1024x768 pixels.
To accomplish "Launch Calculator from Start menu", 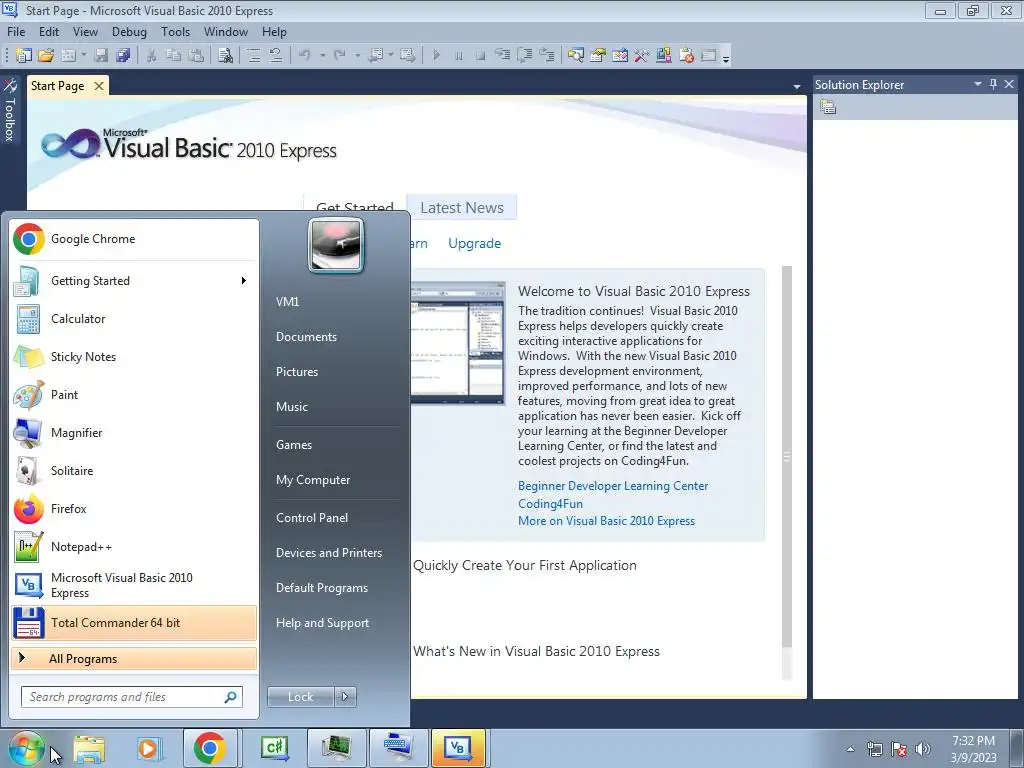I will (134, 319).
